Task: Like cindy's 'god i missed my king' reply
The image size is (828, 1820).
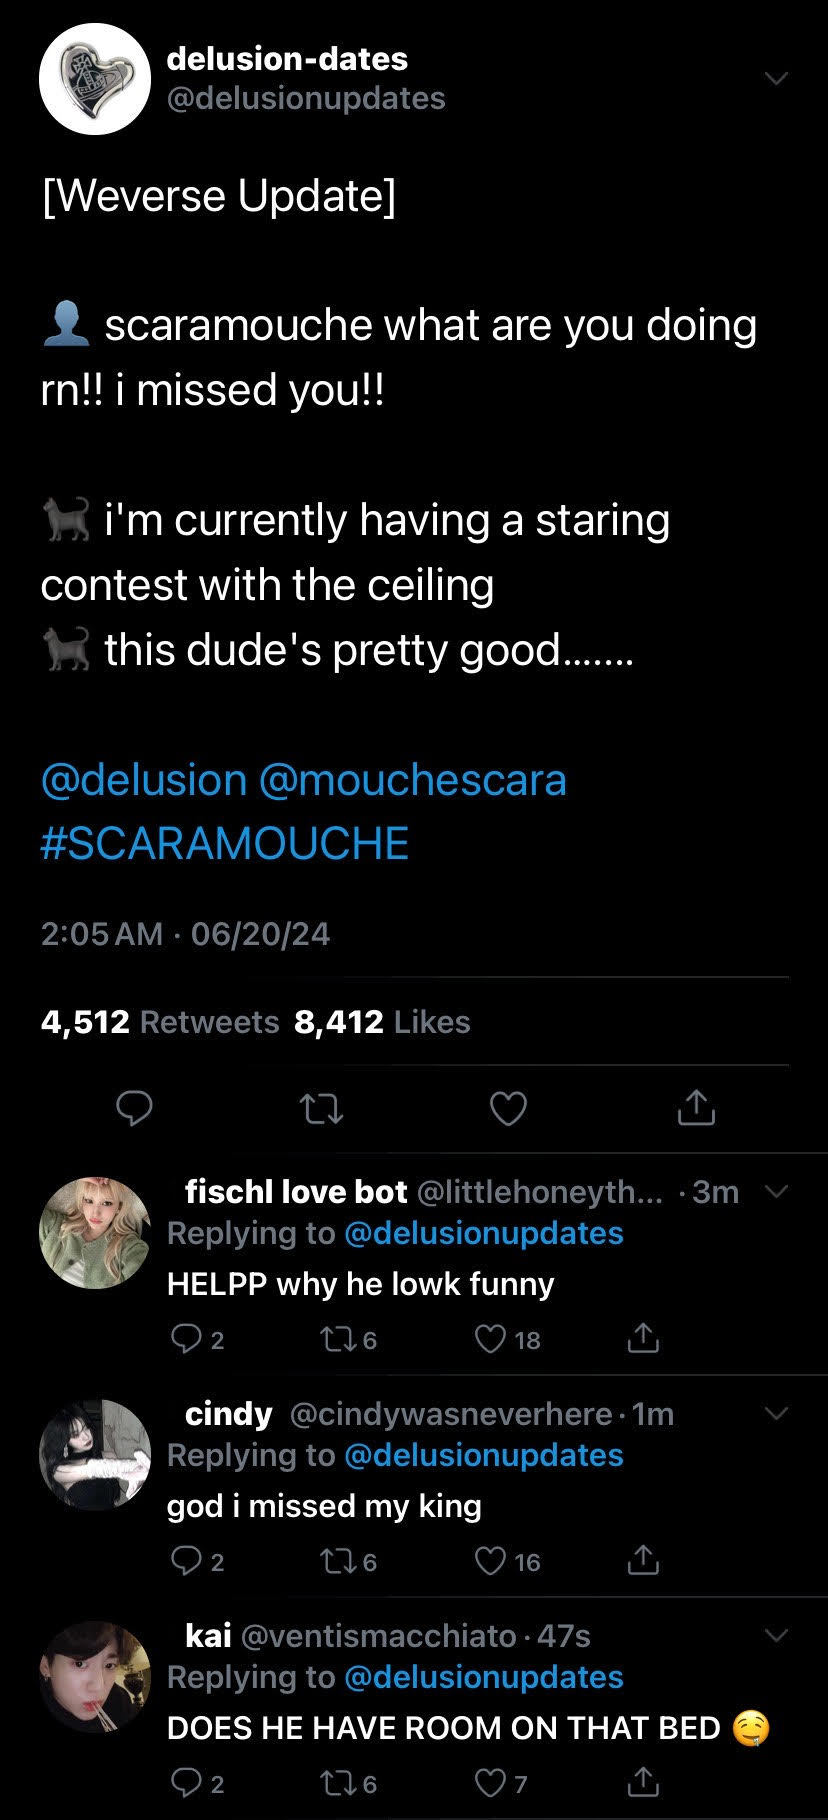Action: click(x=489, y=1561)
